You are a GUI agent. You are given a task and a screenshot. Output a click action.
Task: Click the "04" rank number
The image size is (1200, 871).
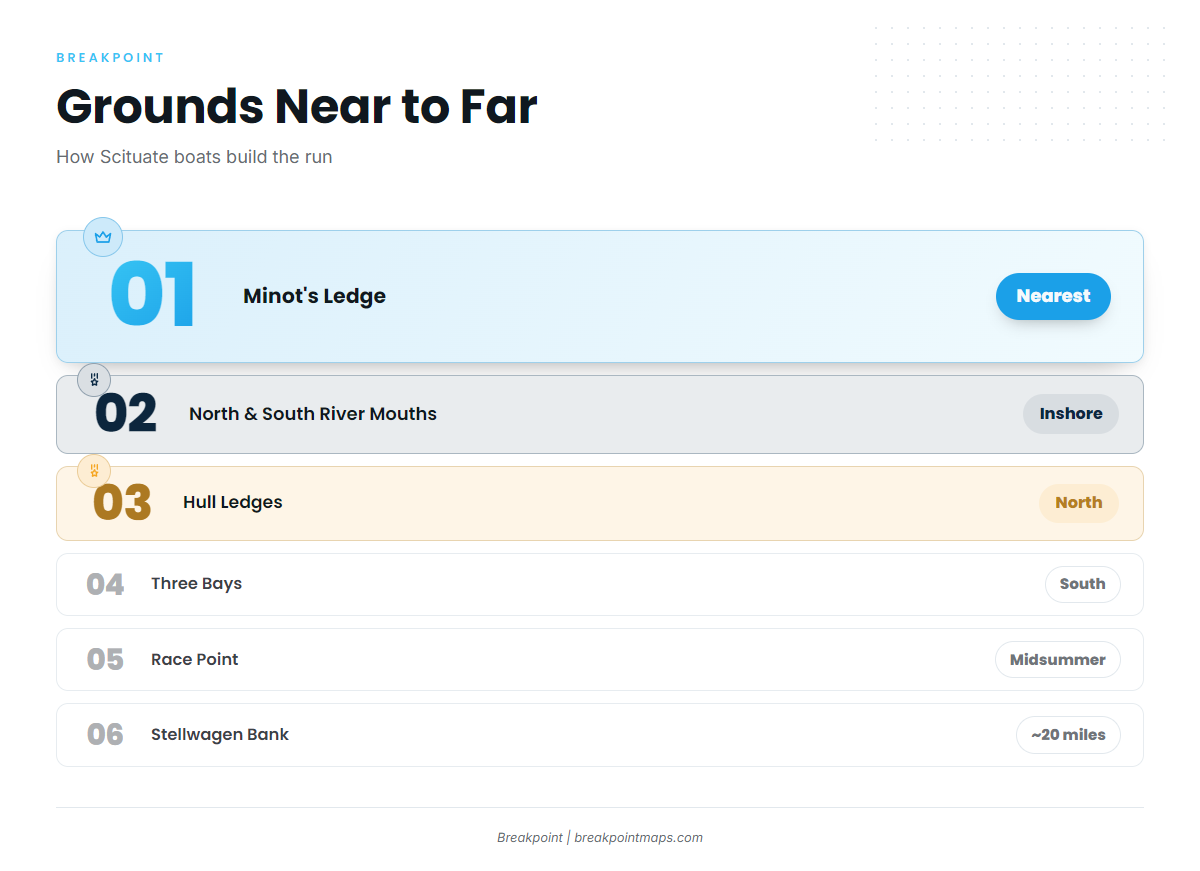coord(105,584)
